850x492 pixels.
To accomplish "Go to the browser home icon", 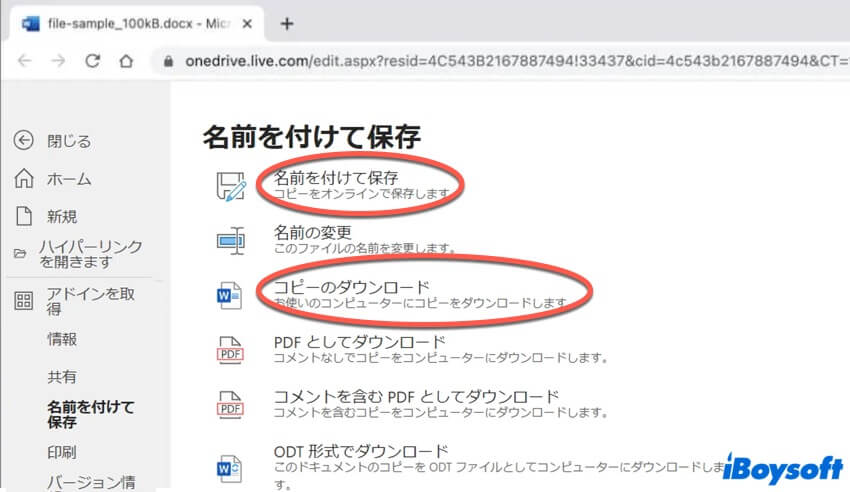I will (126, 61).
